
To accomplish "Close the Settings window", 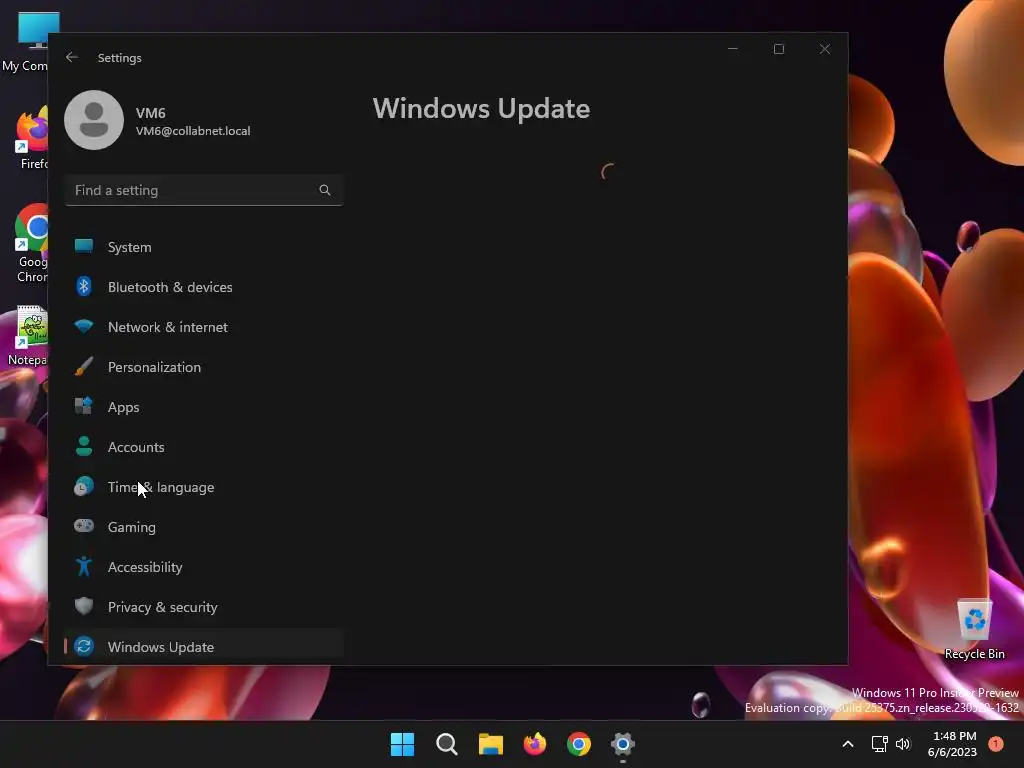I will click(x=825, y=49).
